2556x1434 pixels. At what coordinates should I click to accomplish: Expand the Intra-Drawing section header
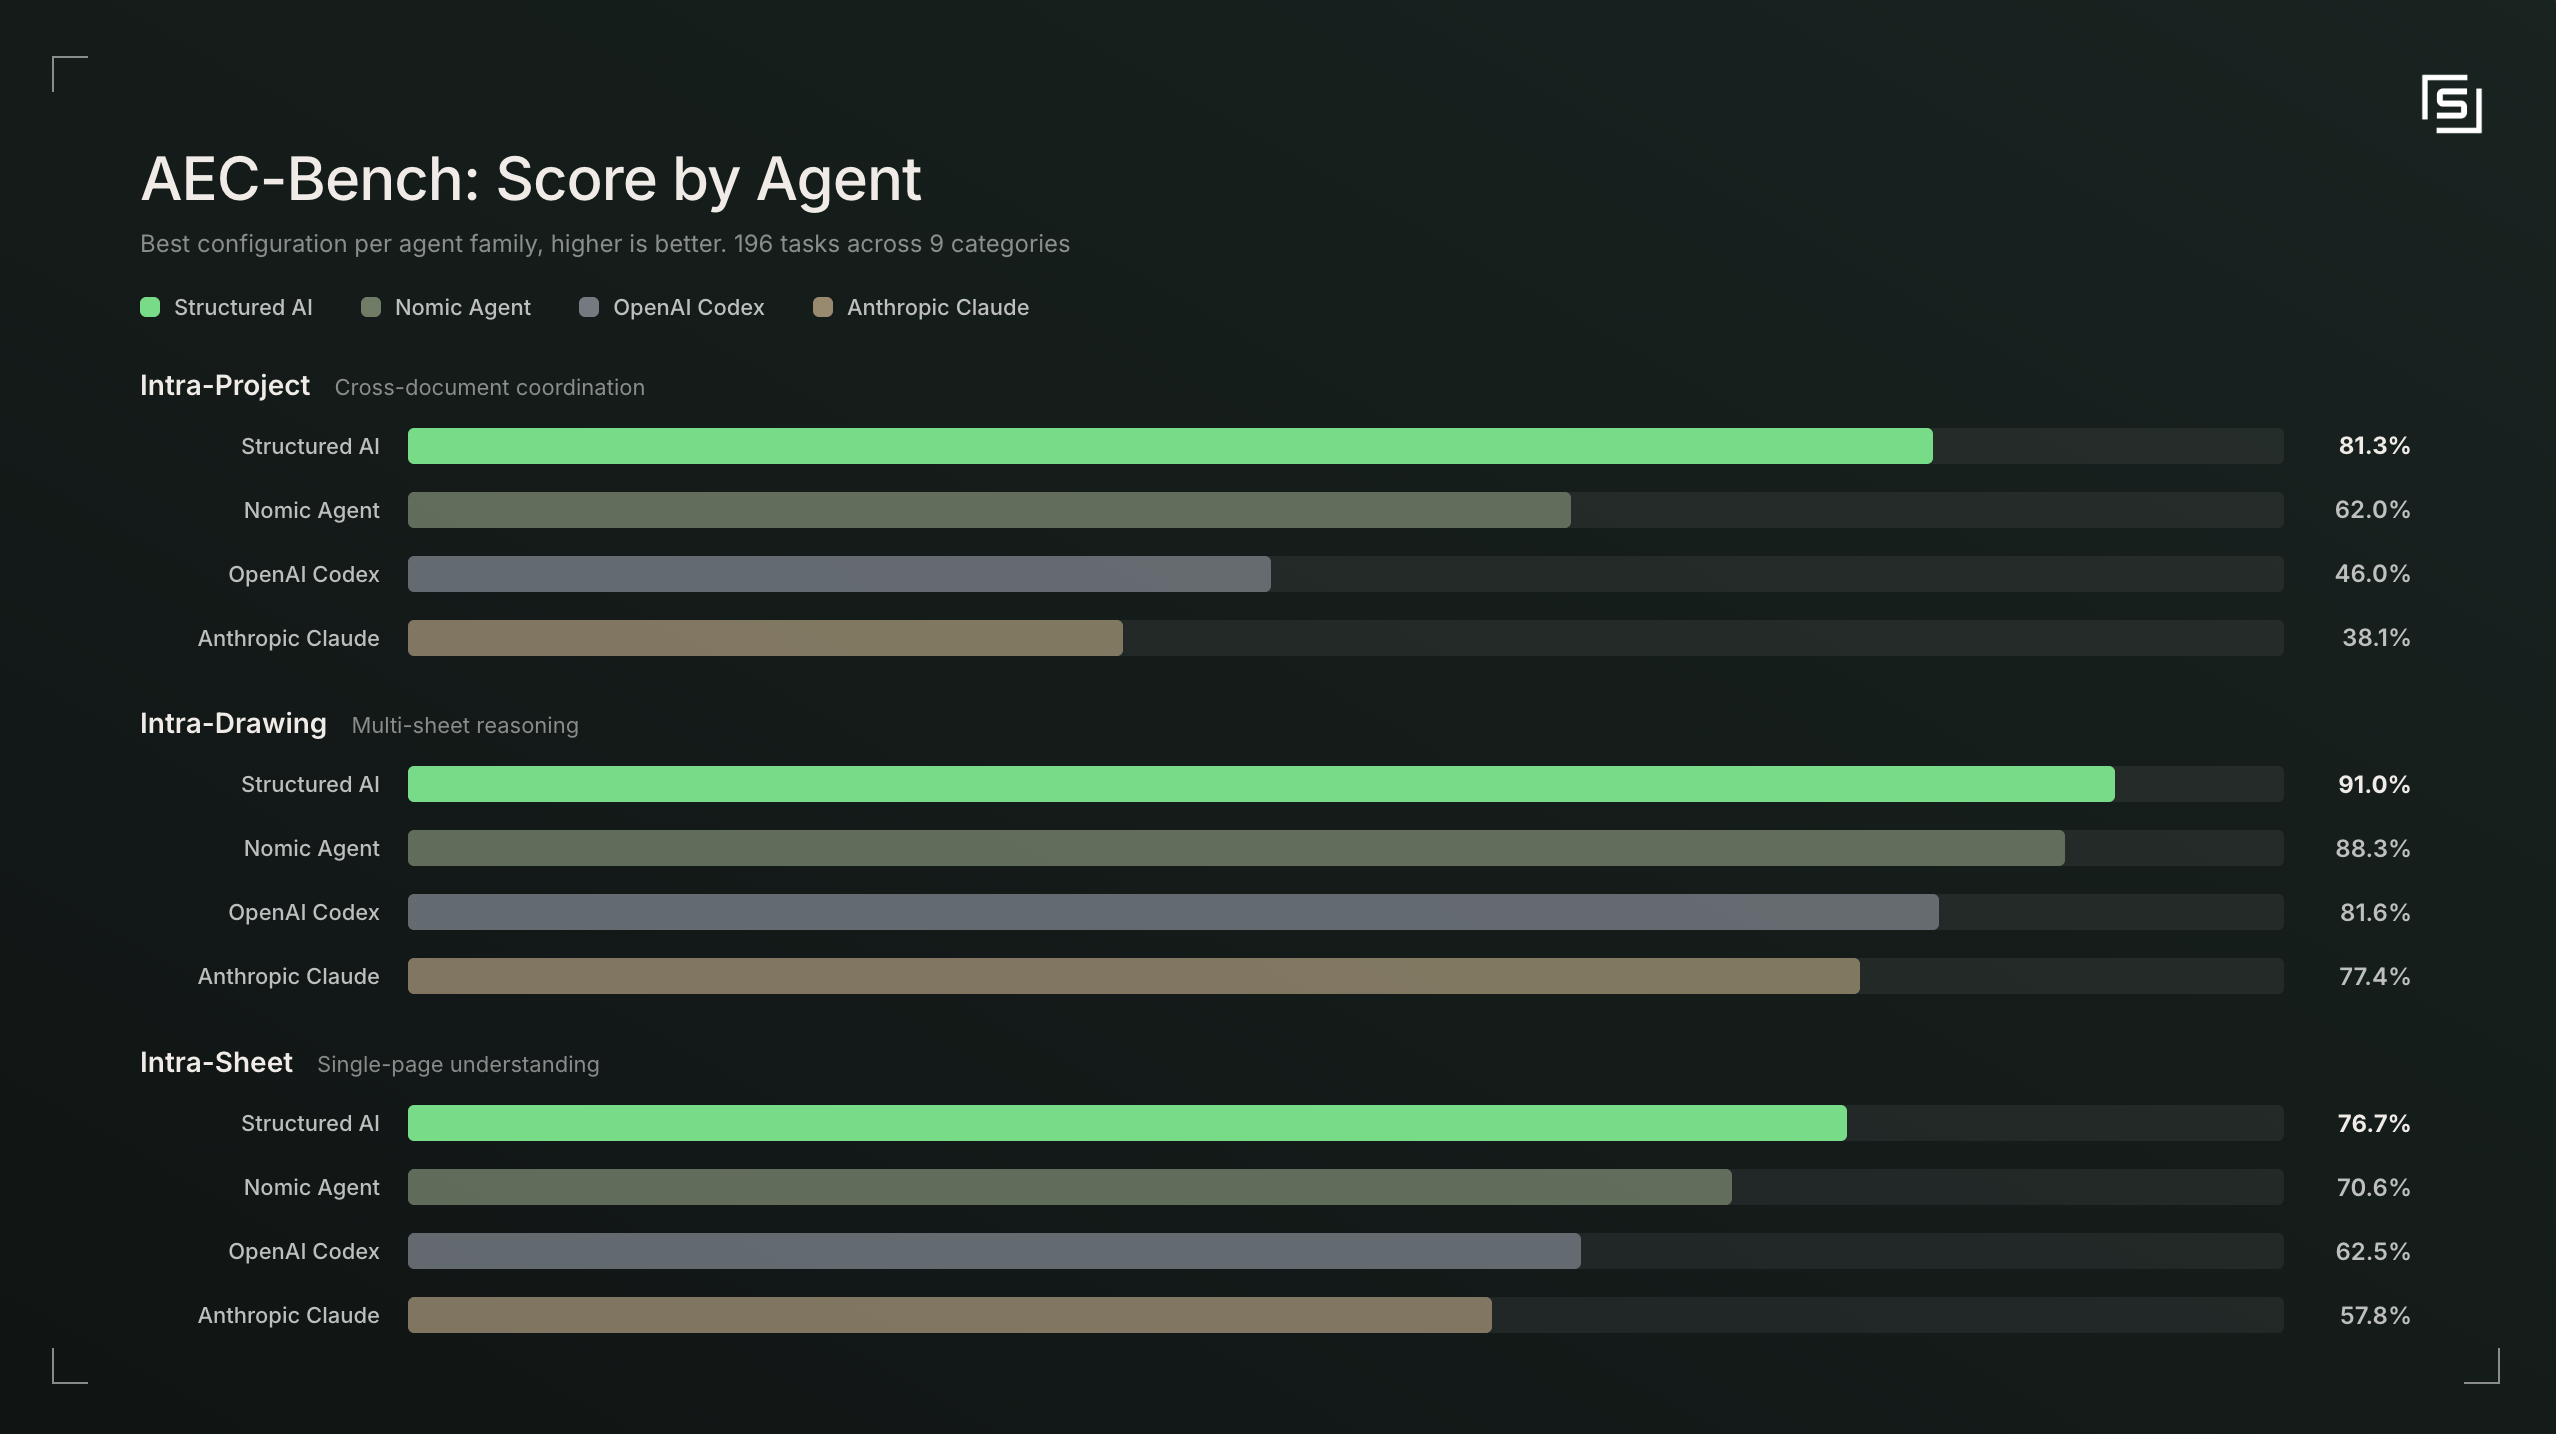pos(233,723)
